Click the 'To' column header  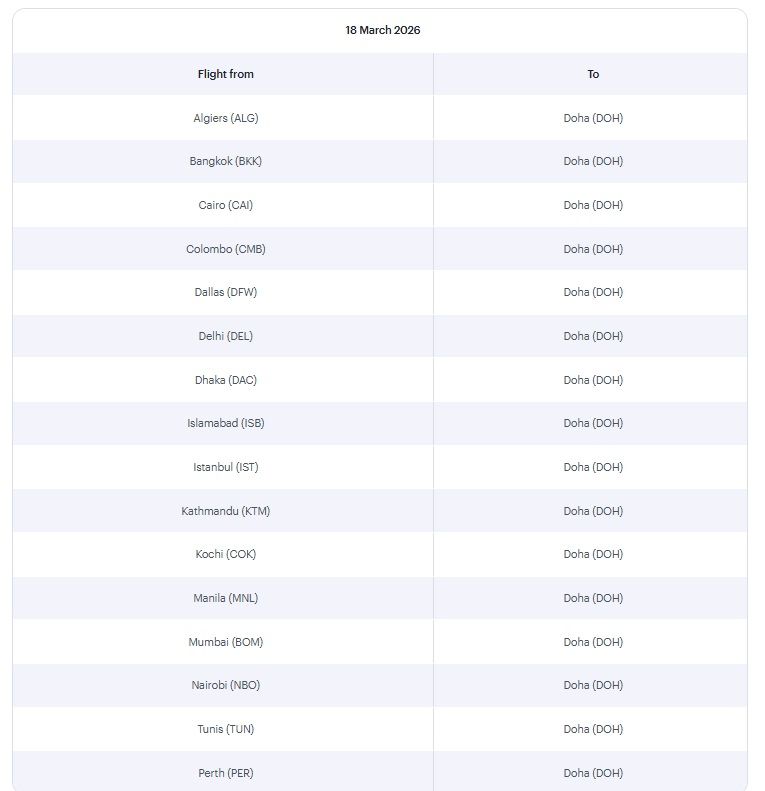point(593,74)
